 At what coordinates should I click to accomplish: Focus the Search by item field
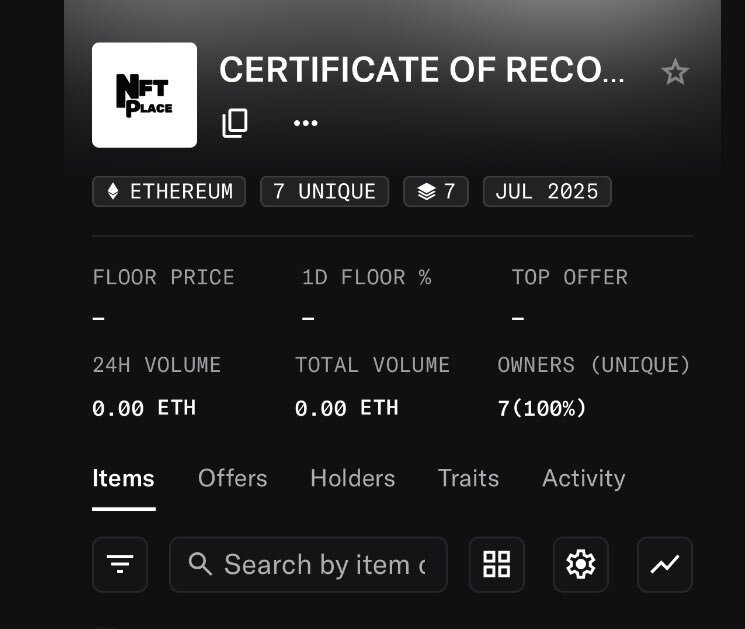308,564
